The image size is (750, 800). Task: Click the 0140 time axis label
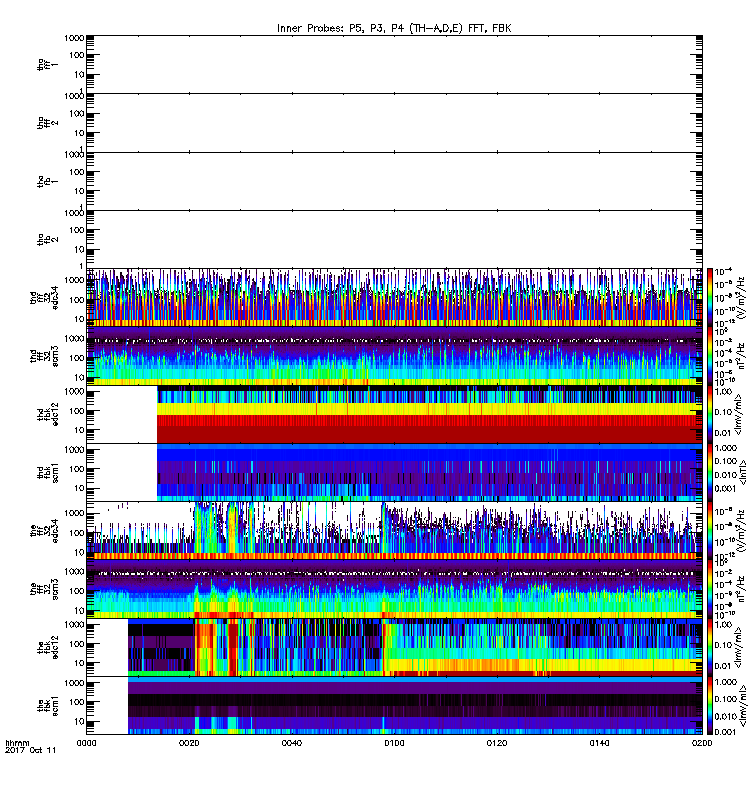599,743
